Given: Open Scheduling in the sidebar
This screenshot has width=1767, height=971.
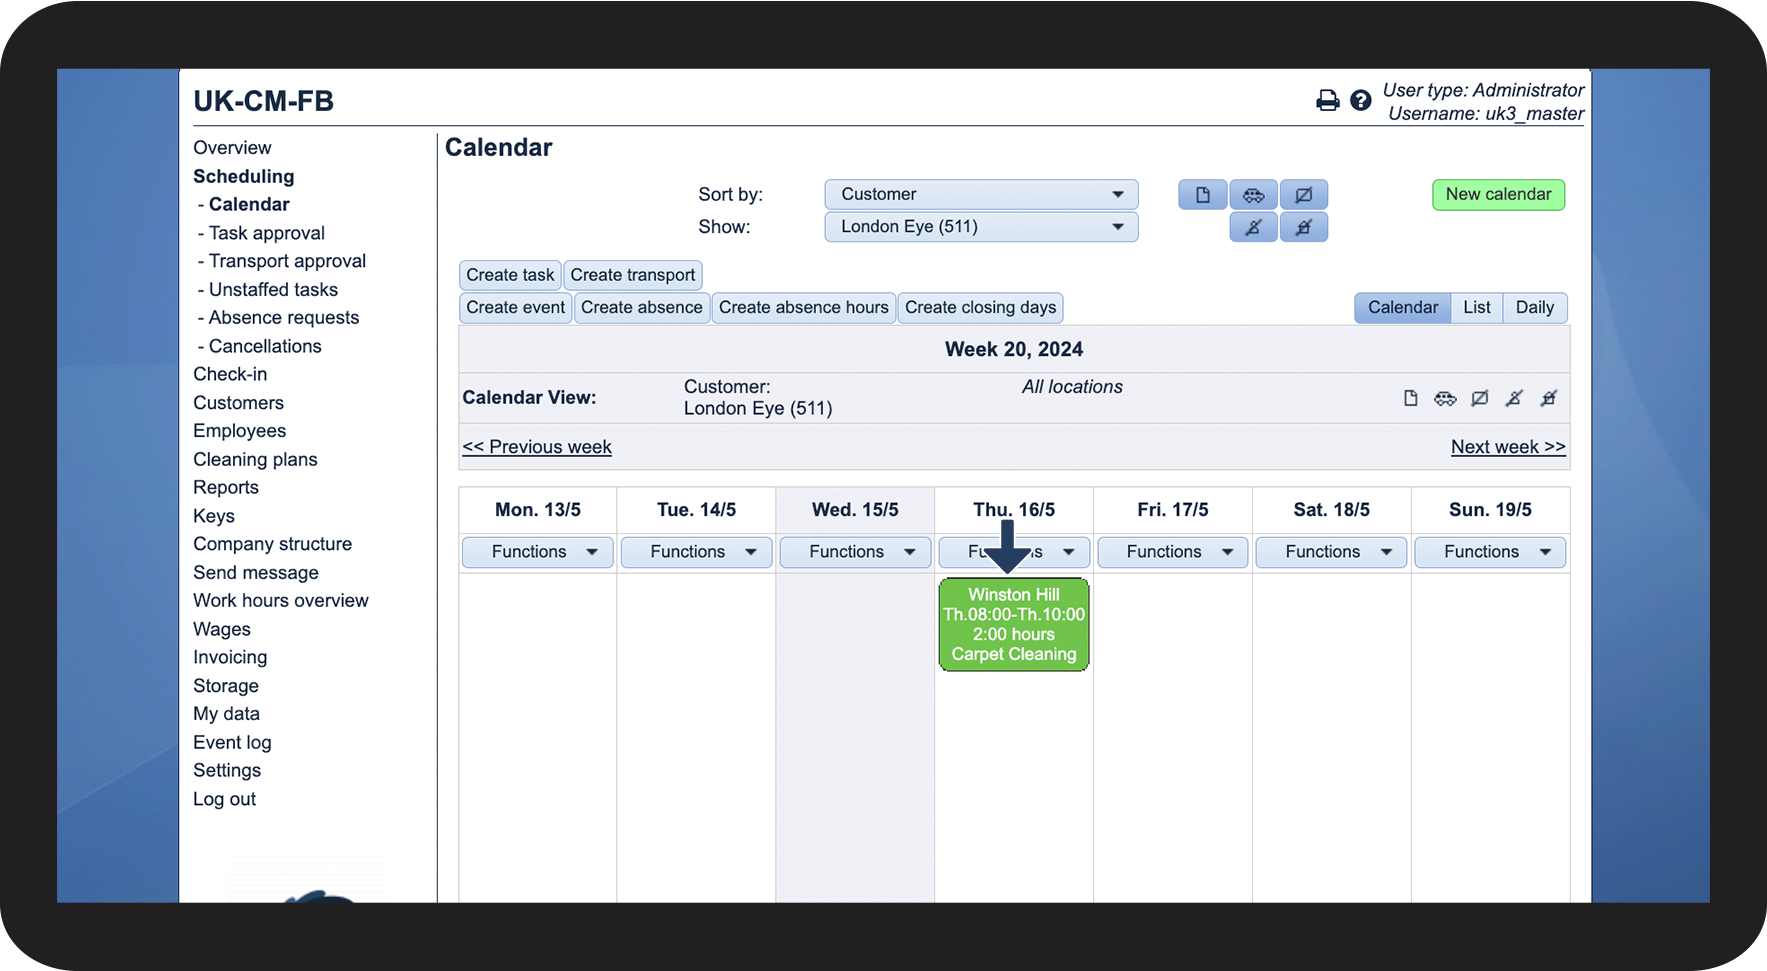Looking at the screenshot, I should [244, 176].
